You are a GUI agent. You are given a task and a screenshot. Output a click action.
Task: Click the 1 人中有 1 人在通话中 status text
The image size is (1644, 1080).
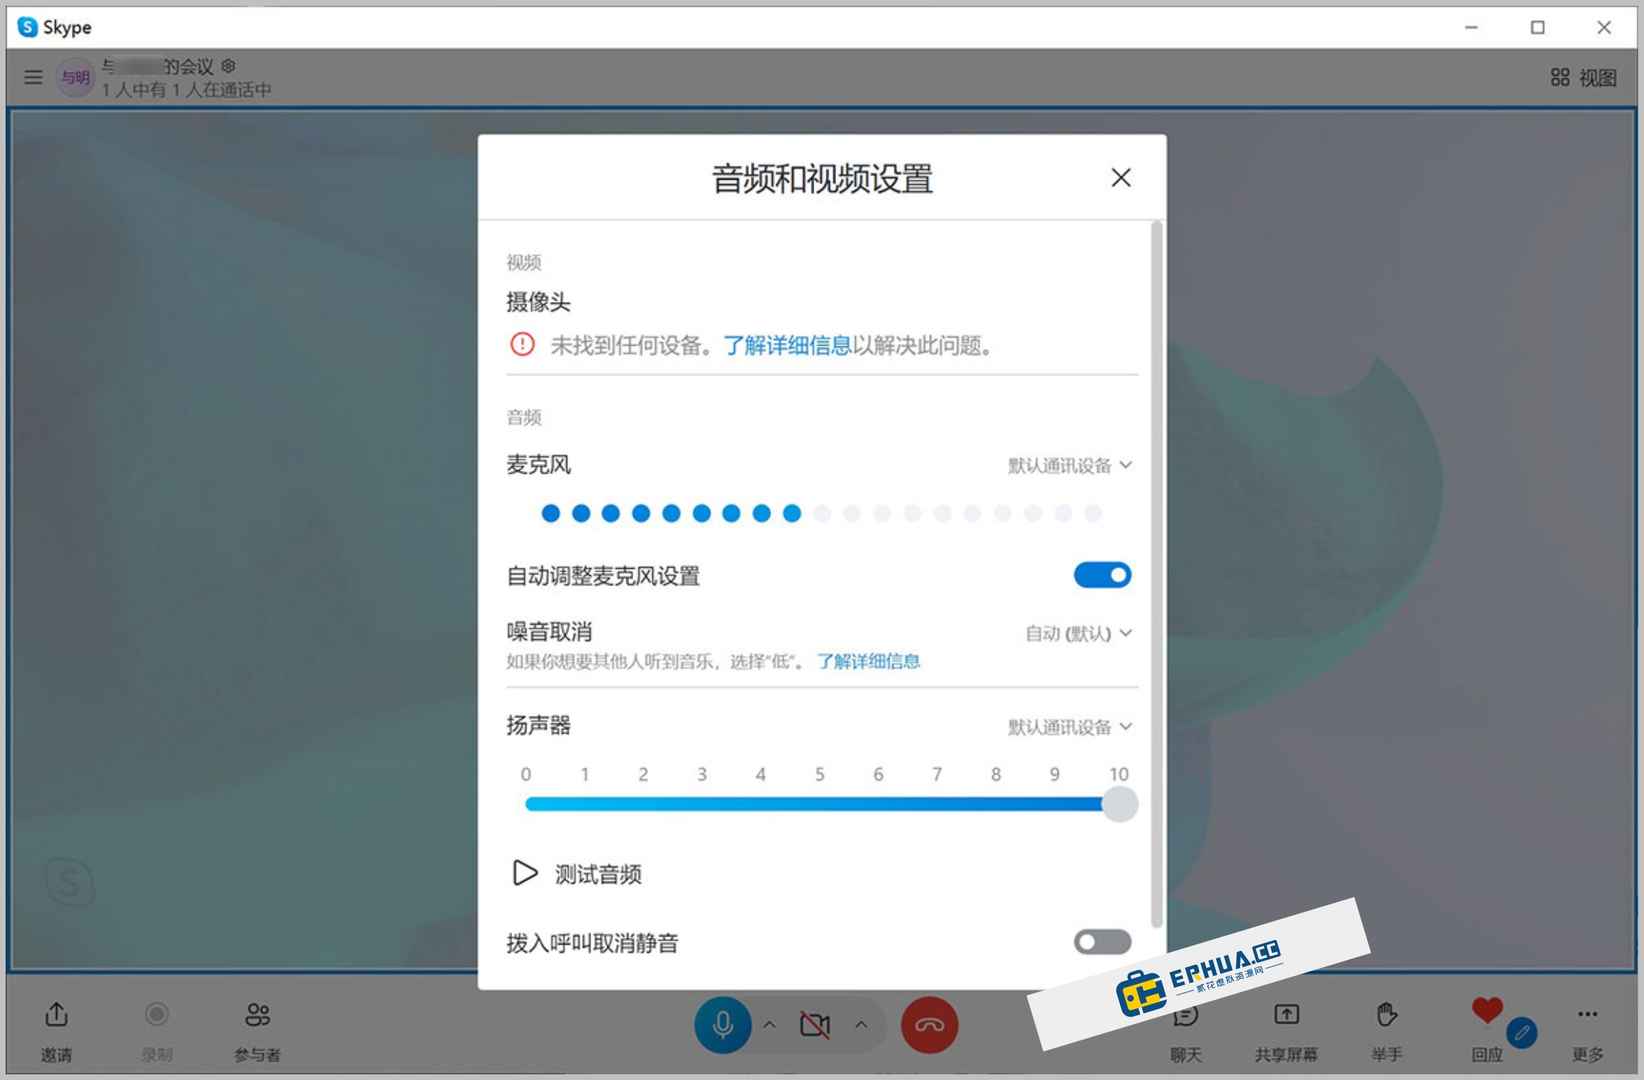coord(186,90)
